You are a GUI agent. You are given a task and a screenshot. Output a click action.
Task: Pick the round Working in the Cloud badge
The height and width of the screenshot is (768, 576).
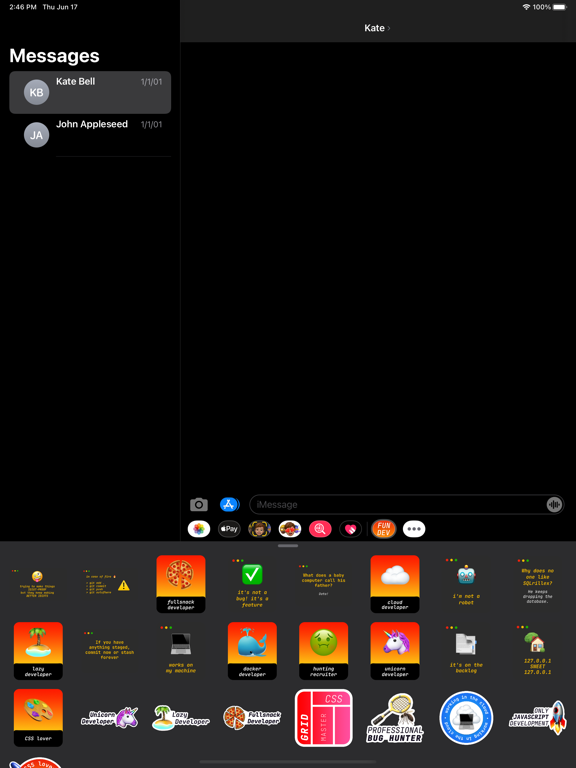click(x=466, y=718)
